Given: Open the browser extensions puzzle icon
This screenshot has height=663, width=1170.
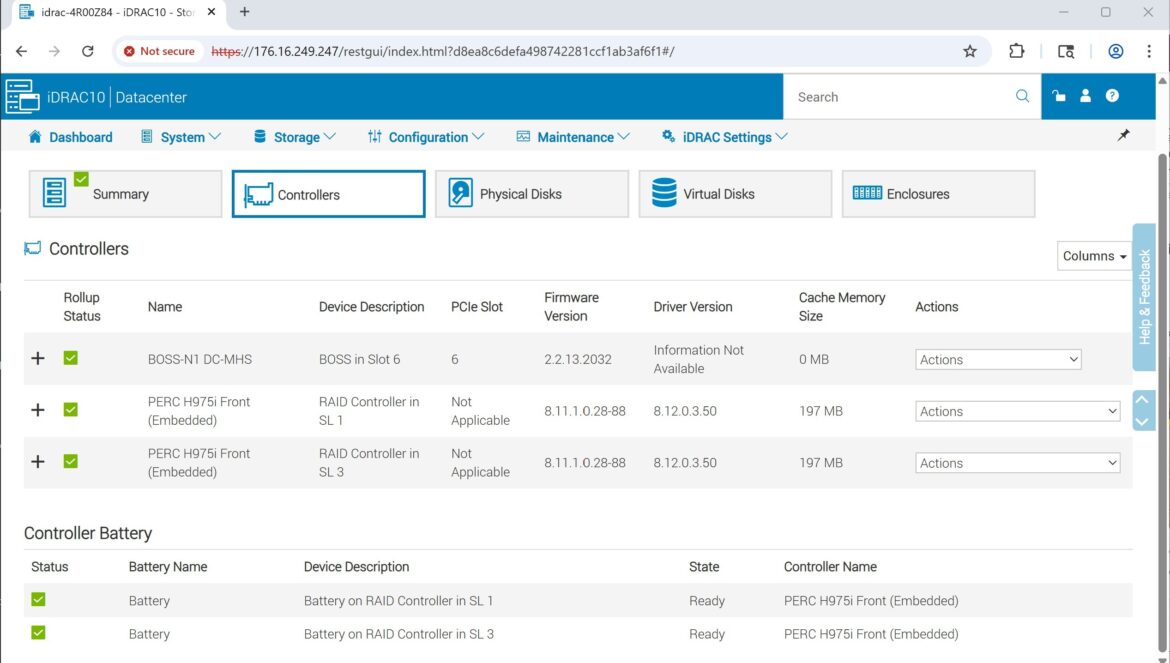Looking at the screenshot, I should [x=1017, y=51].
